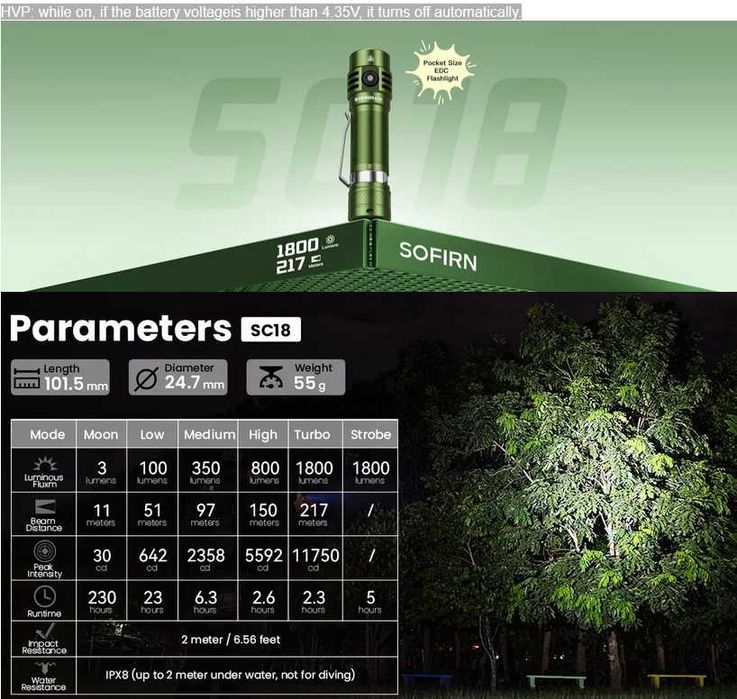Viewport: 737px width, 699px height.
Task: Click the 97 meters beam distance cell
Action: [206, 514]
